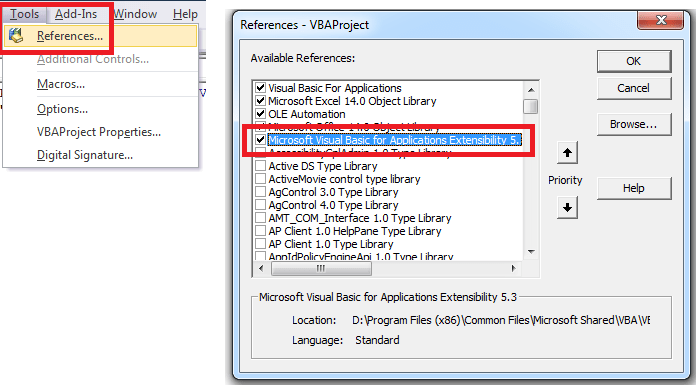Viewport: 698px width, 385px height.
Task: Move reference priority down arrow
Action: pos(567,207)
